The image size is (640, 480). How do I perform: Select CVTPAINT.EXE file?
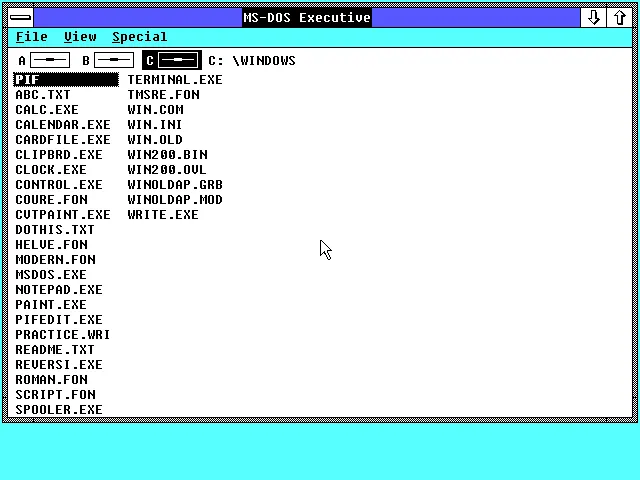pyautogui.click(x=63, y=215)
